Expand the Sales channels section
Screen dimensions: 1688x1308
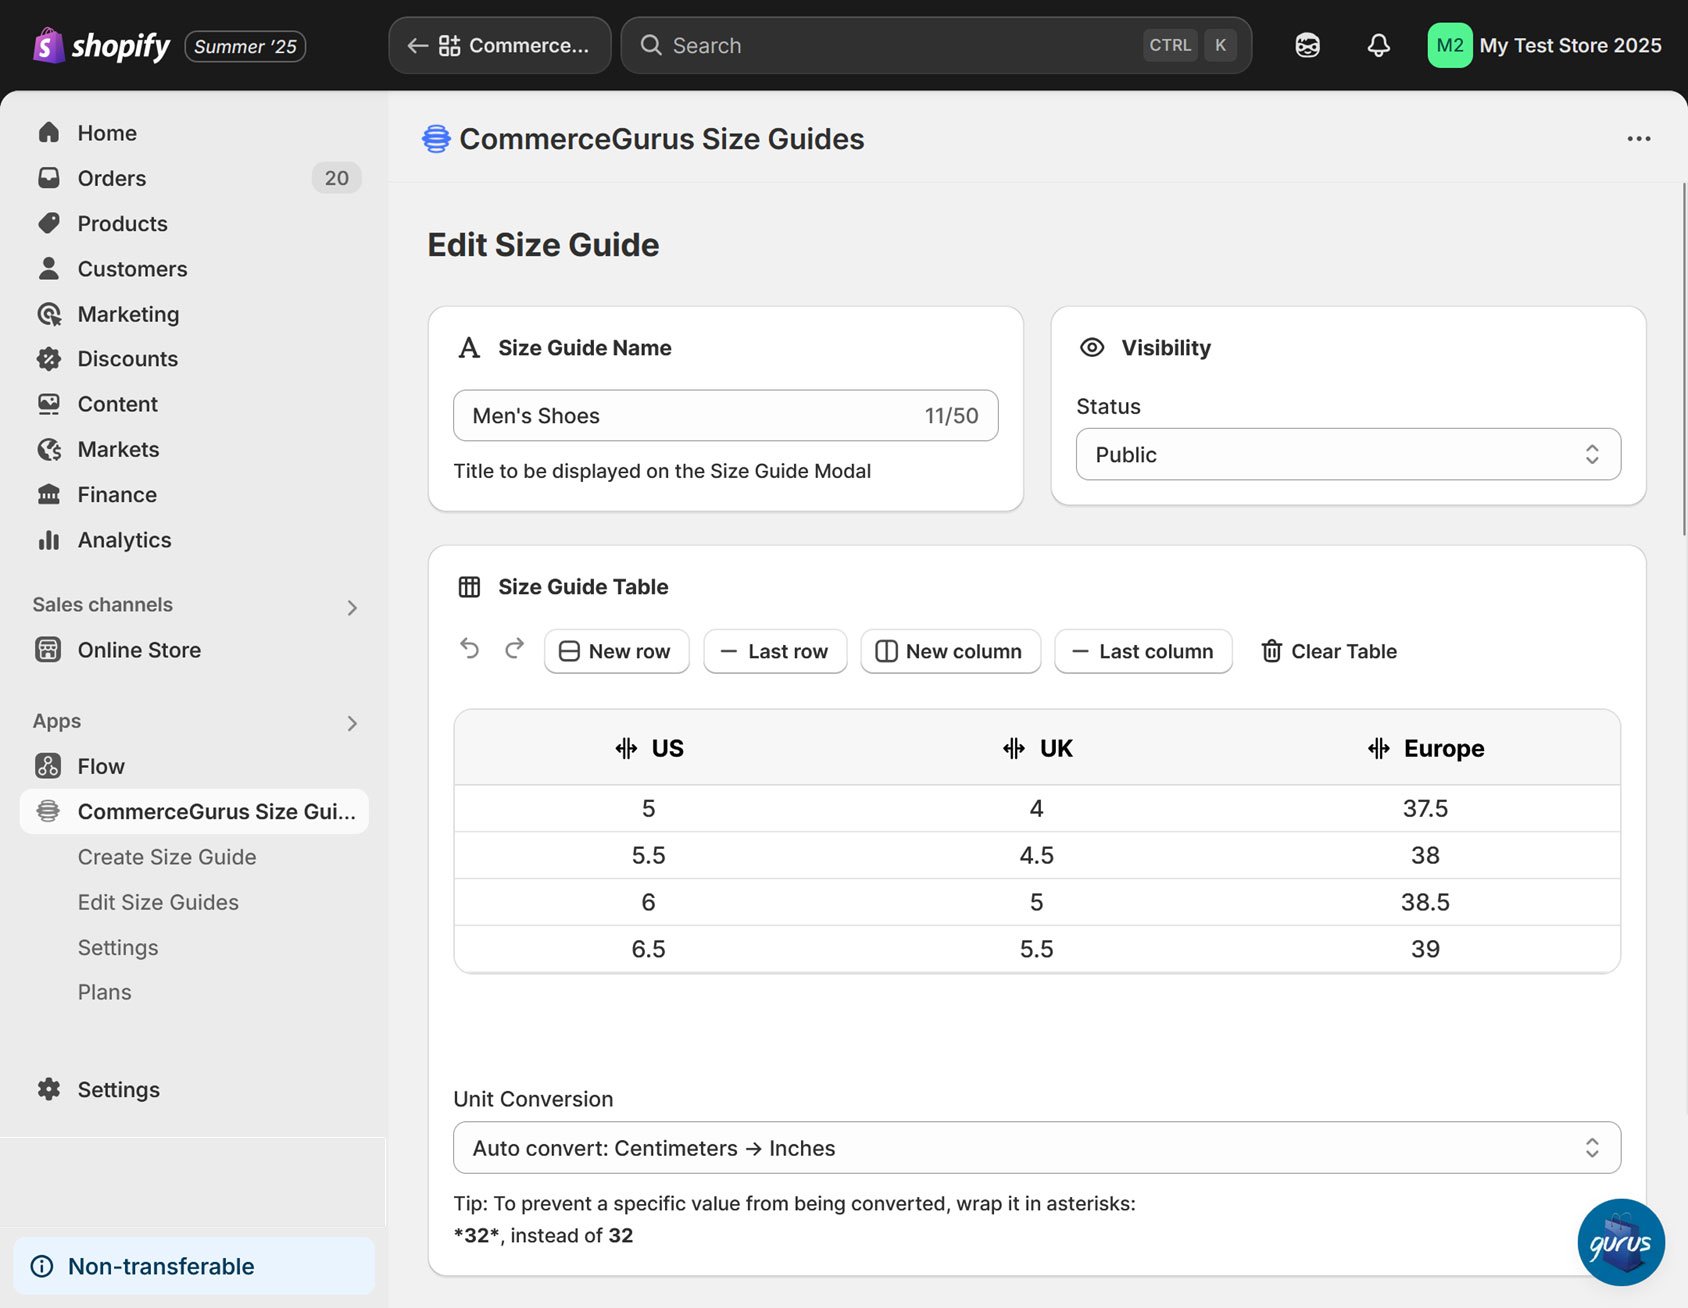coord(352,607)
